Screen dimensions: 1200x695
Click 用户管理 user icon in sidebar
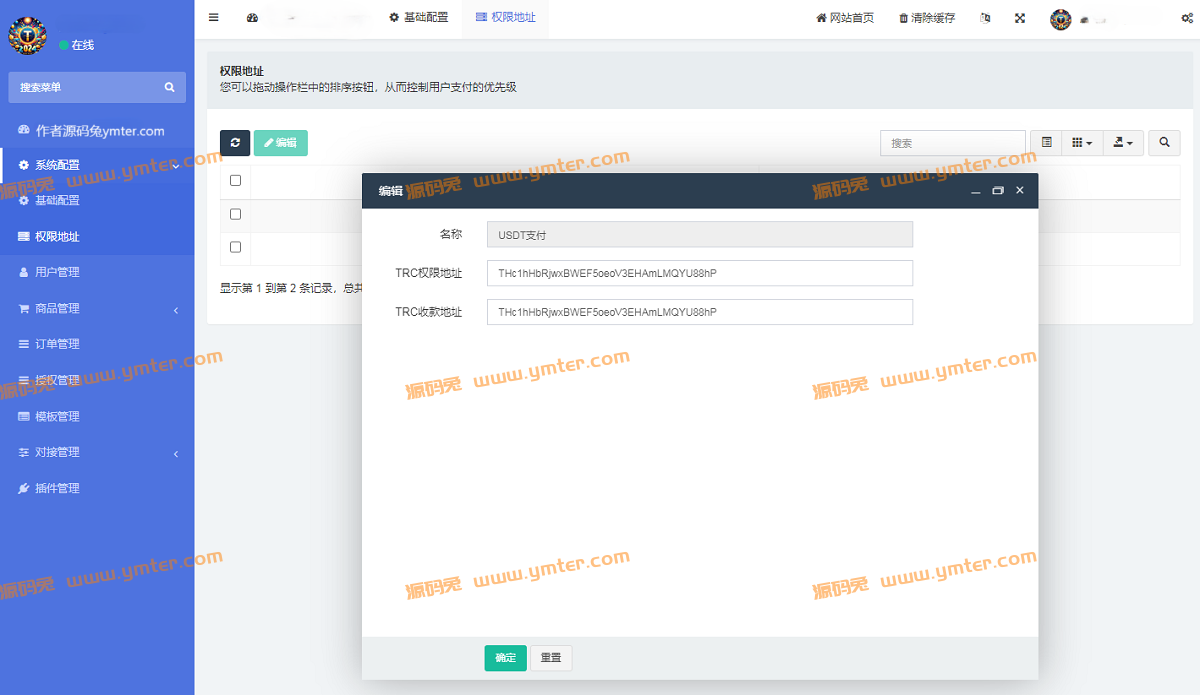(24, 272)
